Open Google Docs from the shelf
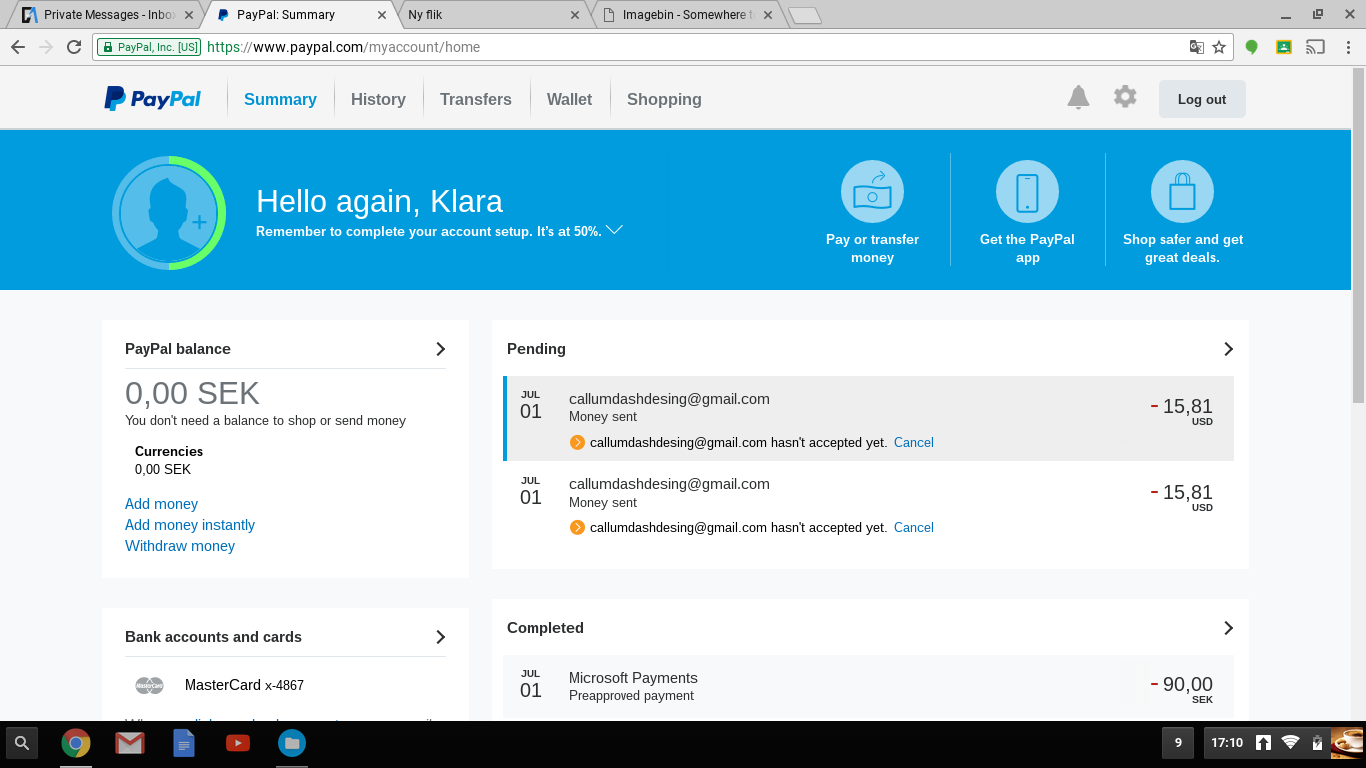Image resolution: width=1366 pixels, height=768 pixels. pyautogui.click(x=184, y=743)
